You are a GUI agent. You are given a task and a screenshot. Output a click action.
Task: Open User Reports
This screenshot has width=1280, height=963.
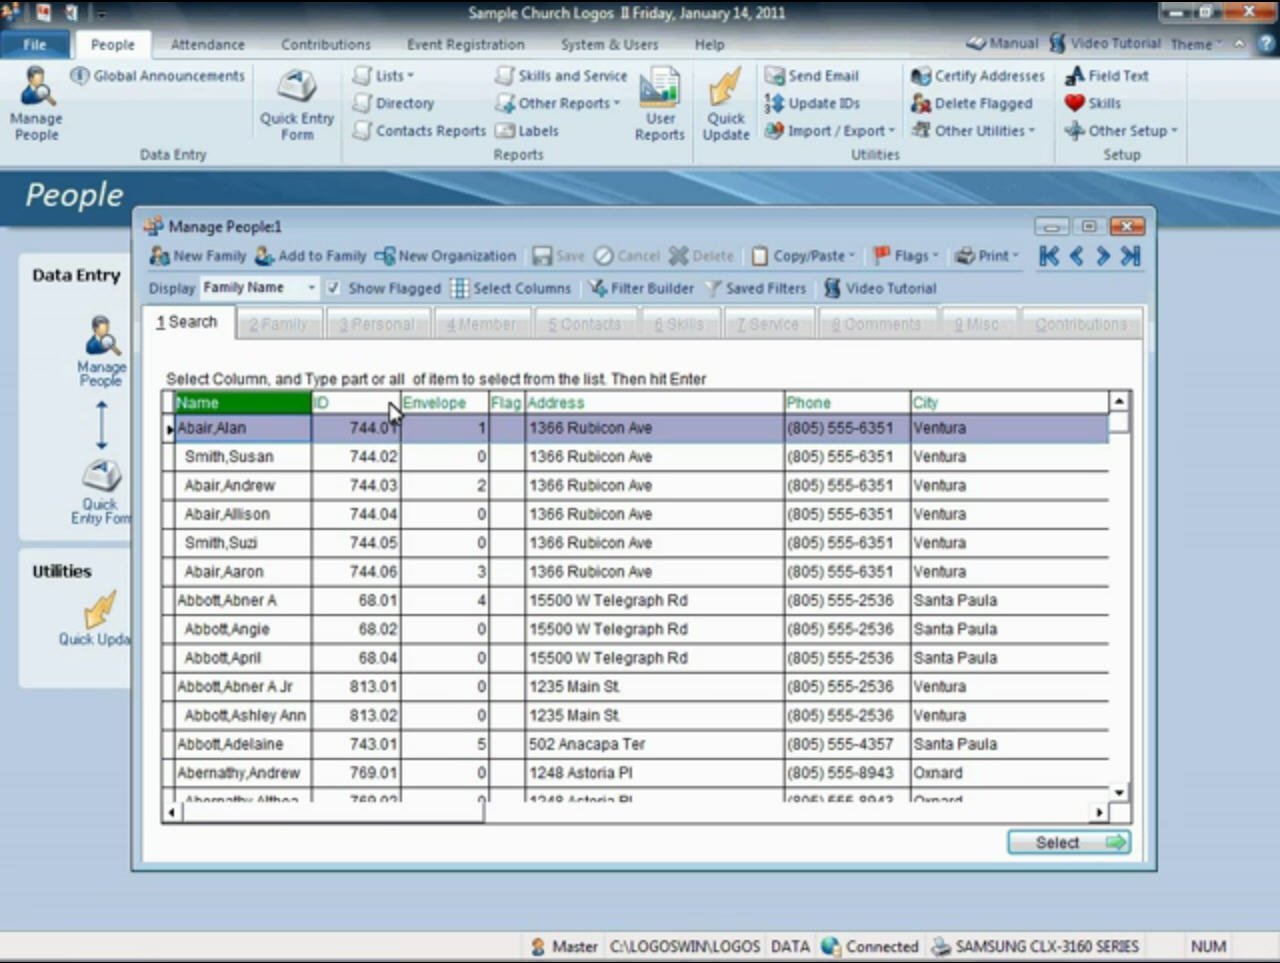coord(660,104)
